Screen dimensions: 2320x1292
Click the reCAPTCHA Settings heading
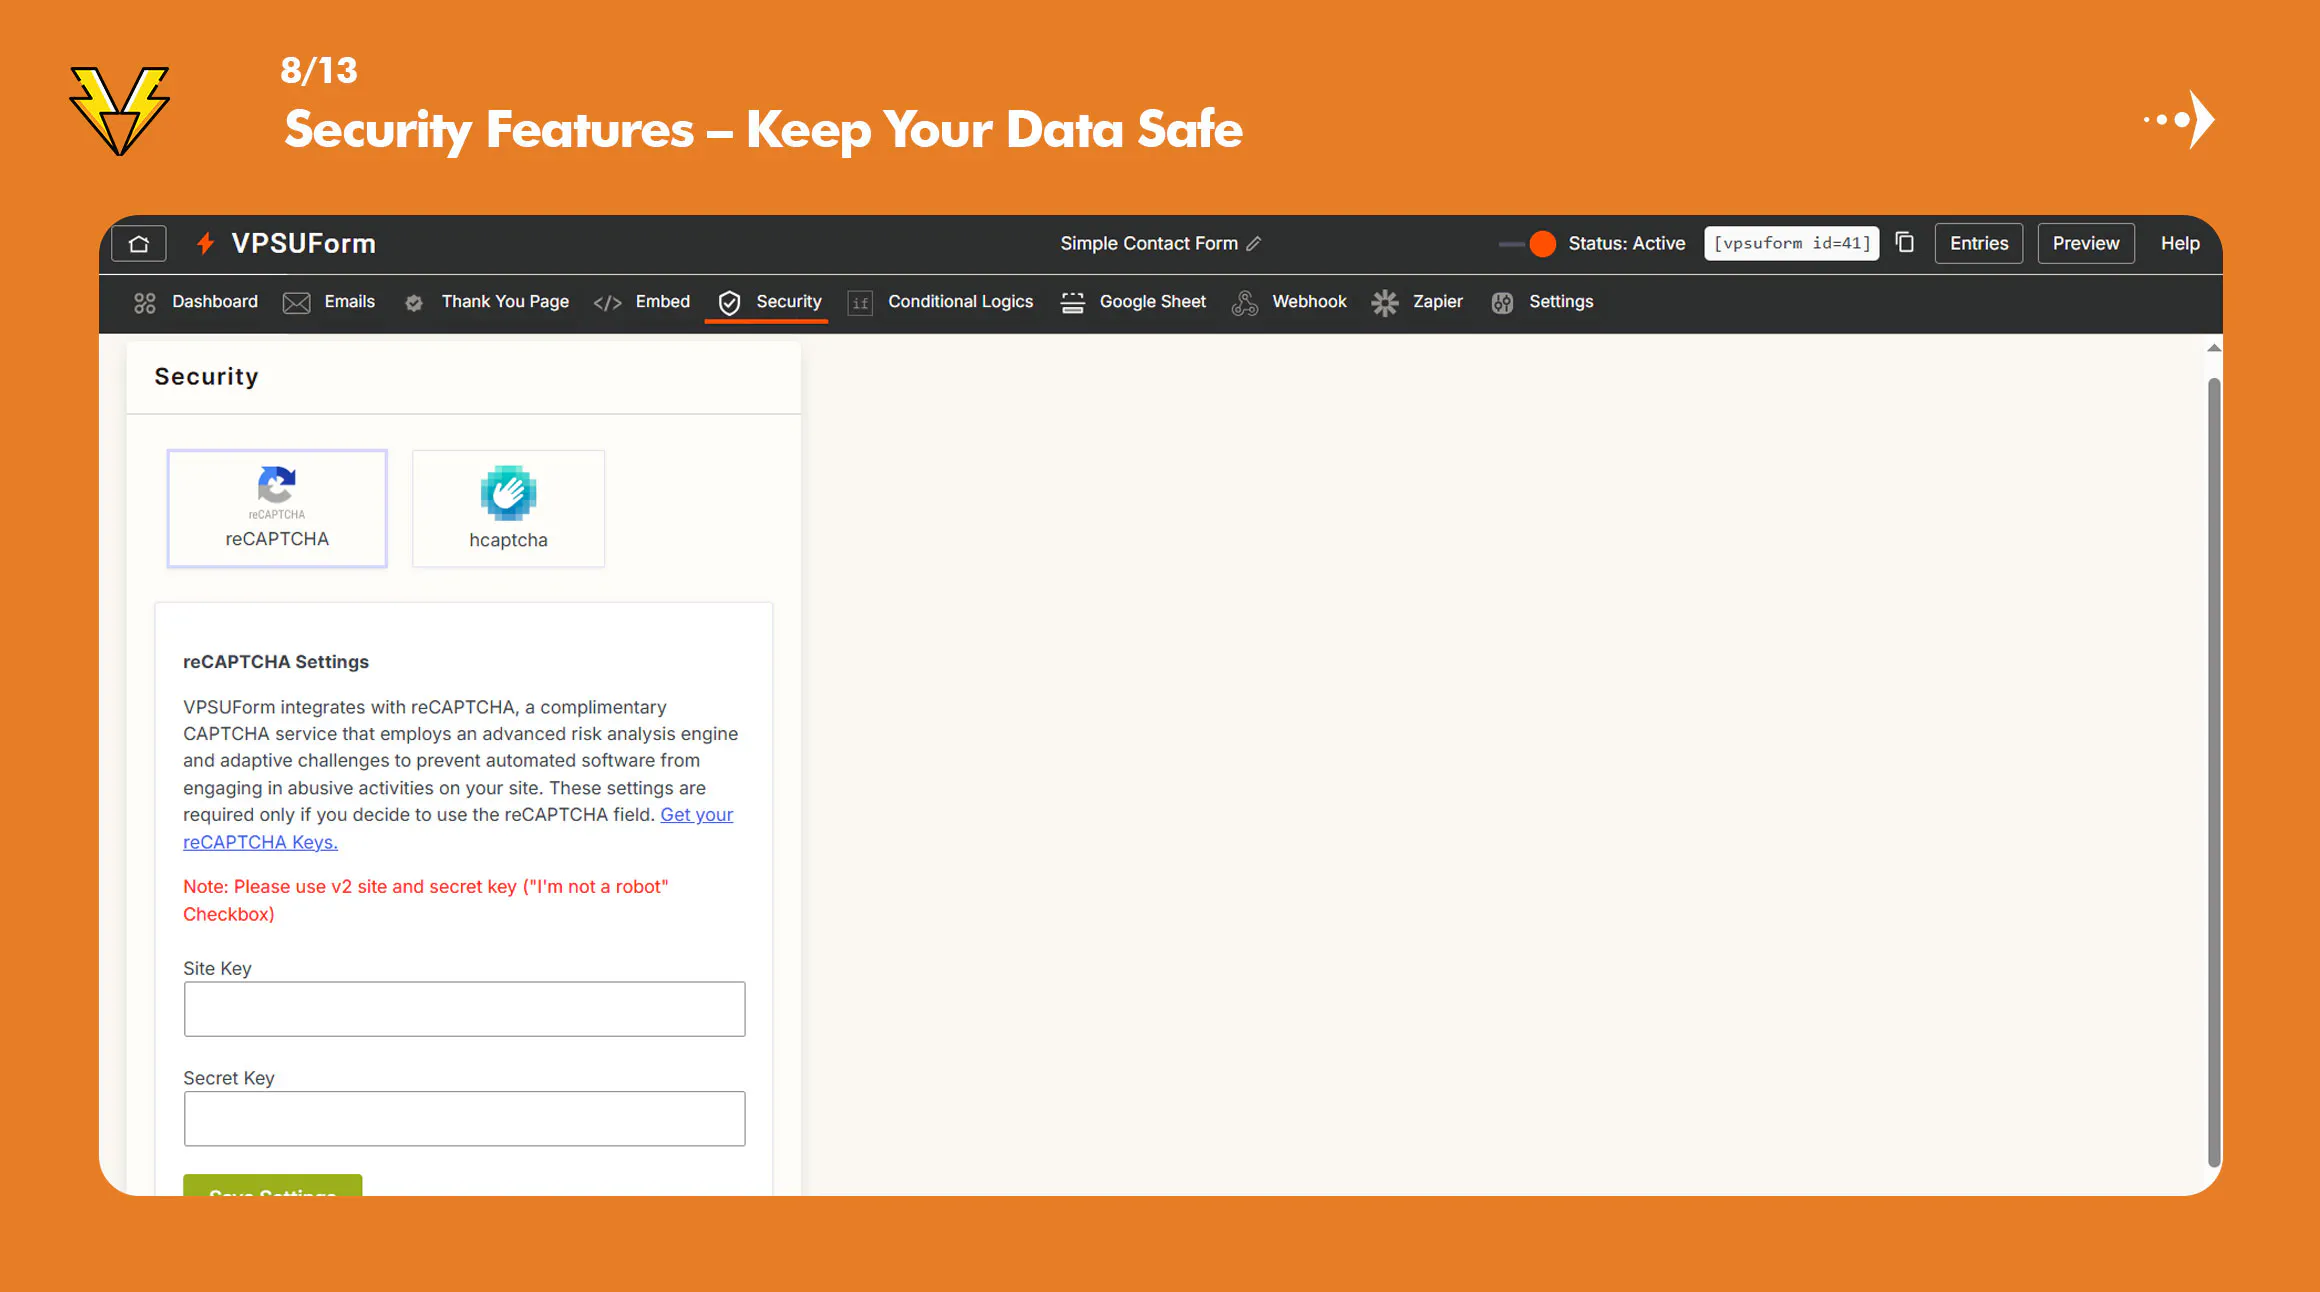tap(276, 662)
